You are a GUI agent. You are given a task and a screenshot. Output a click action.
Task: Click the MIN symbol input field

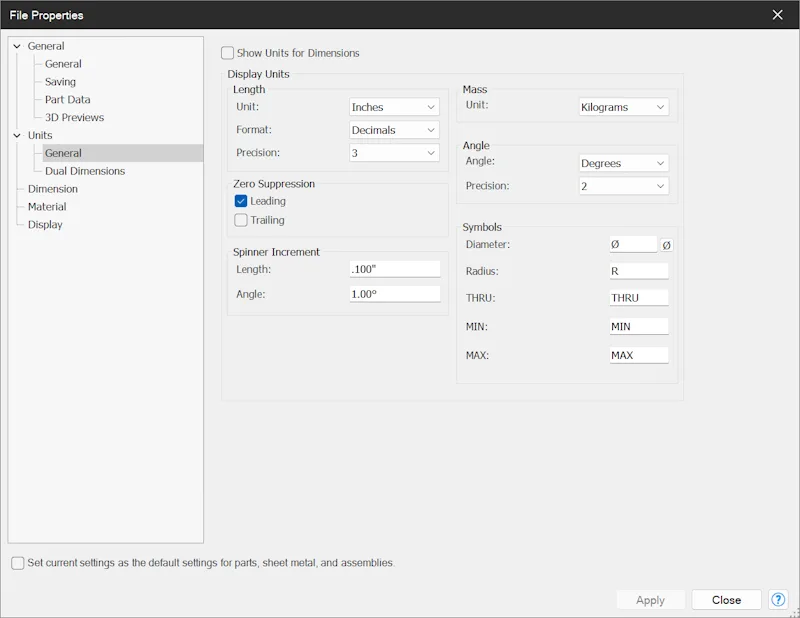[639, 326]
